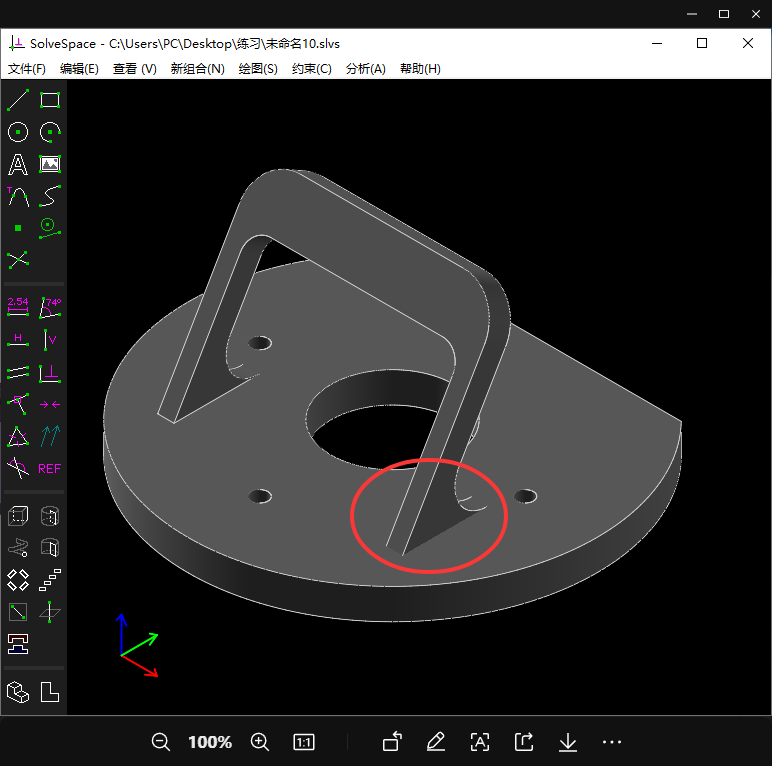772x766 pixels.
Task: Pick the circle drawing tool
Action: [x=18, y=132]
